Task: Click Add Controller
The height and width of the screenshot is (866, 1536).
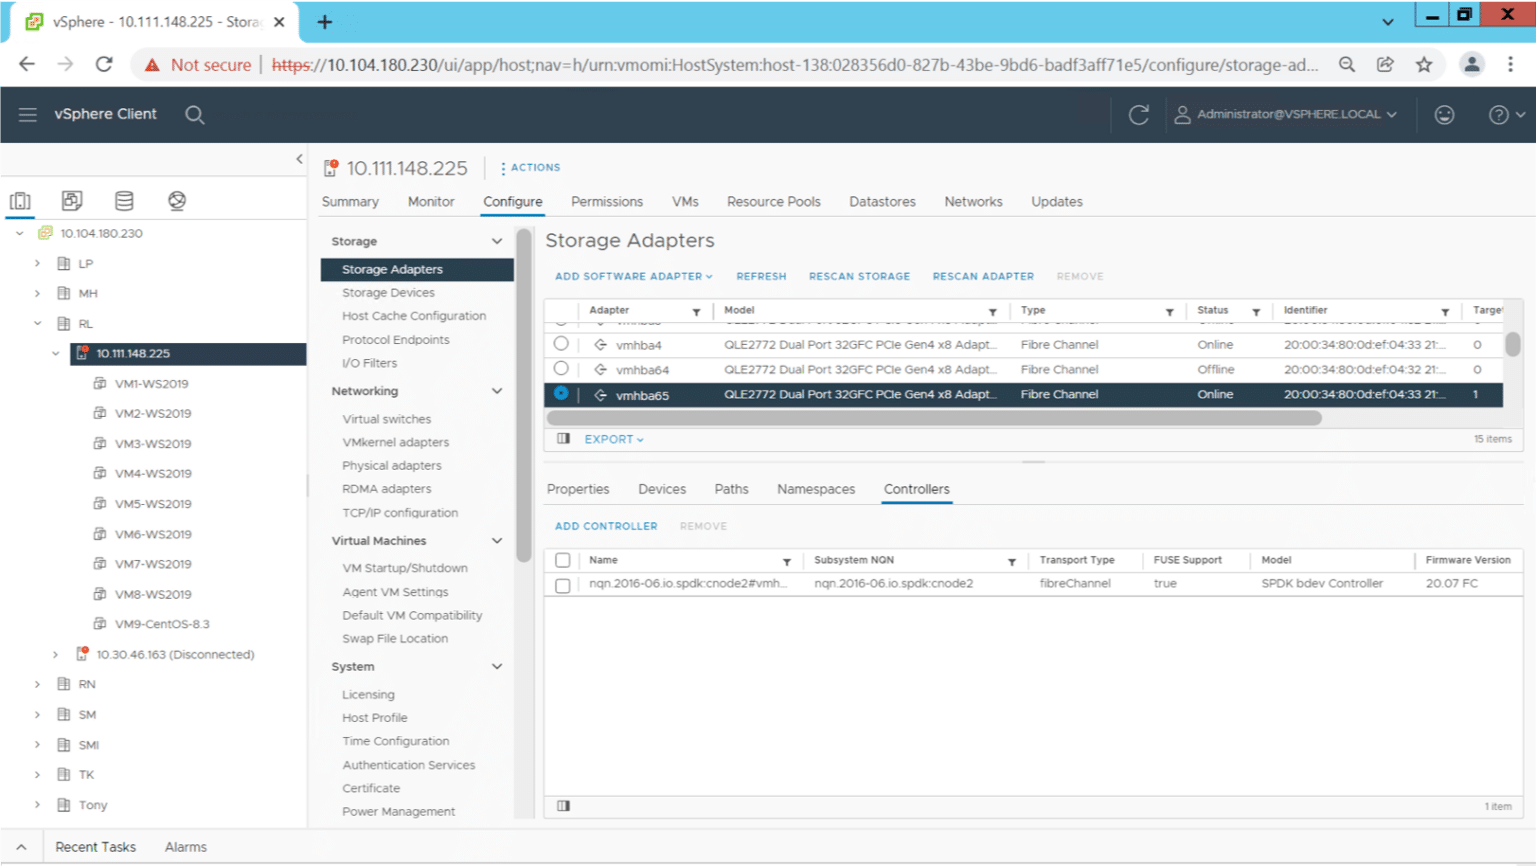Action: point(606,526)
